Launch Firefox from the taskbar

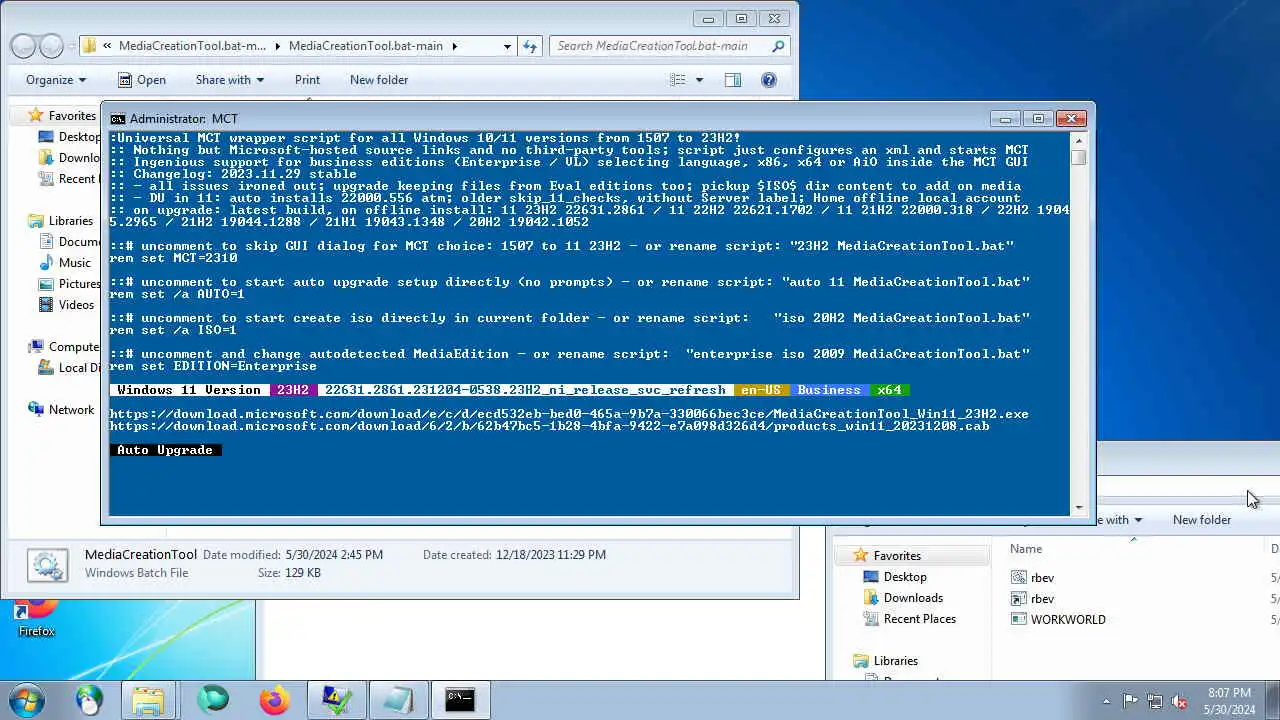pyautogui.click(x=274, y=700)
